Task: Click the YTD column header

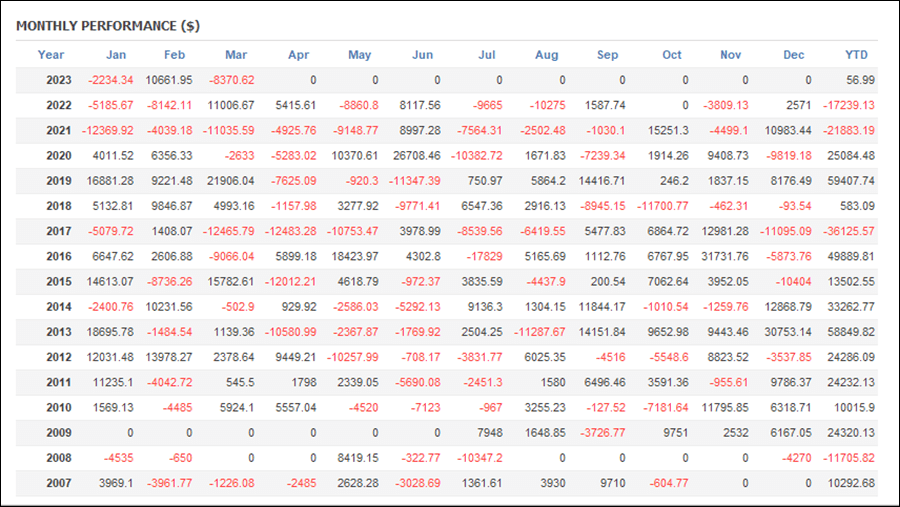Action: 856,55
